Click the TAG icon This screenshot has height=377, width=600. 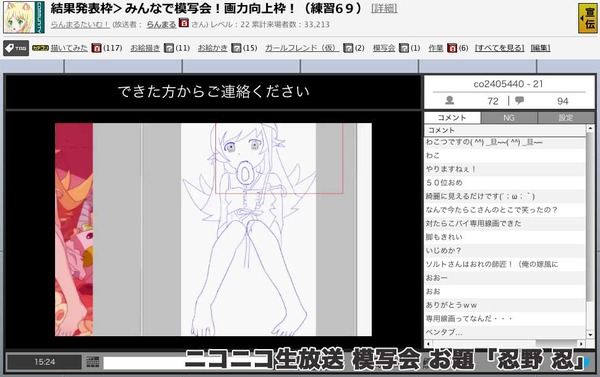(16, 48)
